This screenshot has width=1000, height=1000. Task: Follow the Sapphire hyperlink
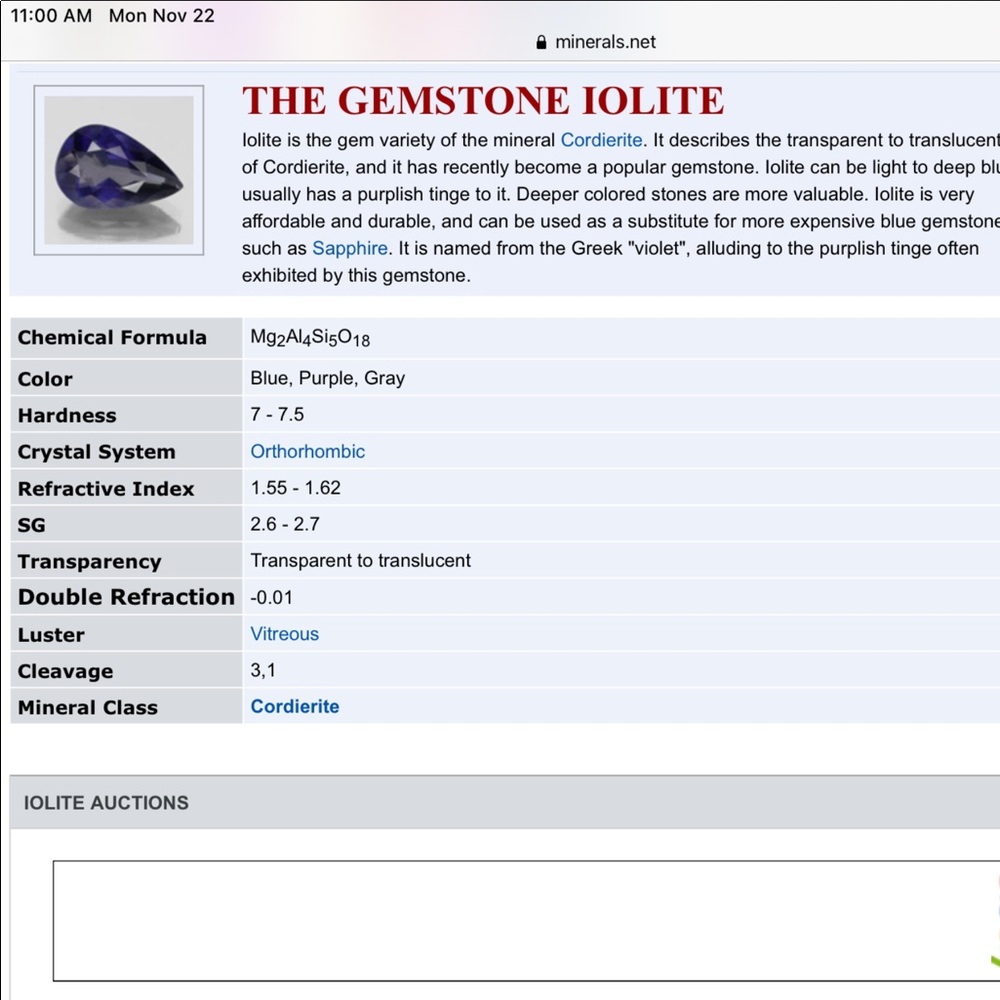[349, 248]
